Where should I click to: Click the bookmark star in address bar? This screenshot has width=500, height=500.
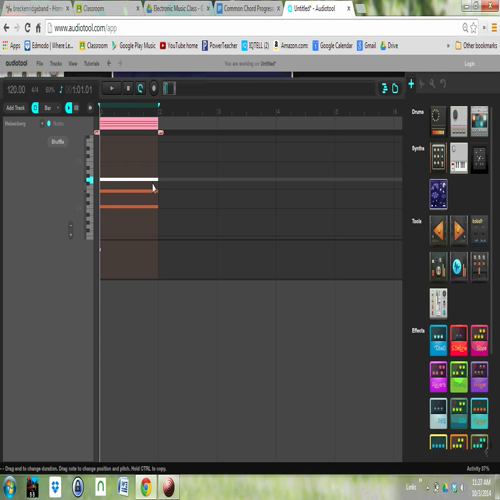(x=473, y=28)
